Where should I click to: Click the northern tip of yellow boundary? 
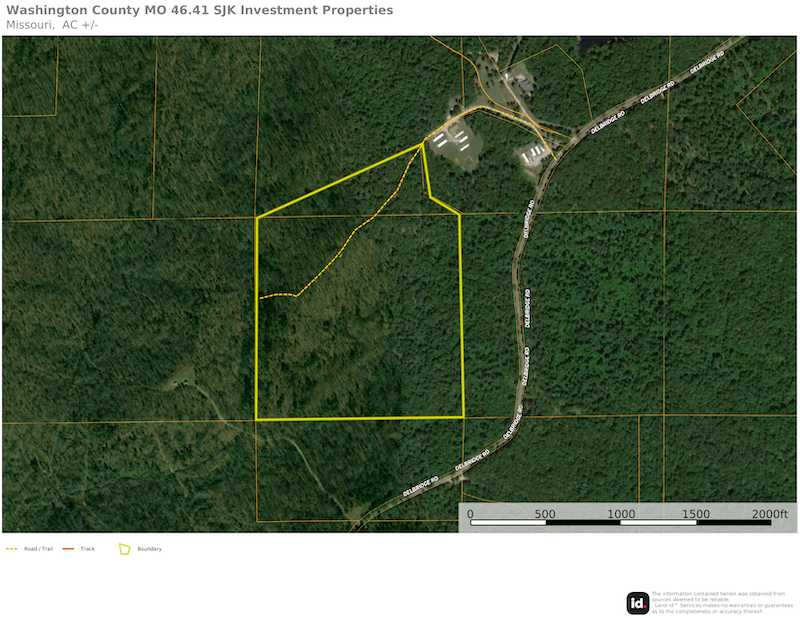point(422,144)
